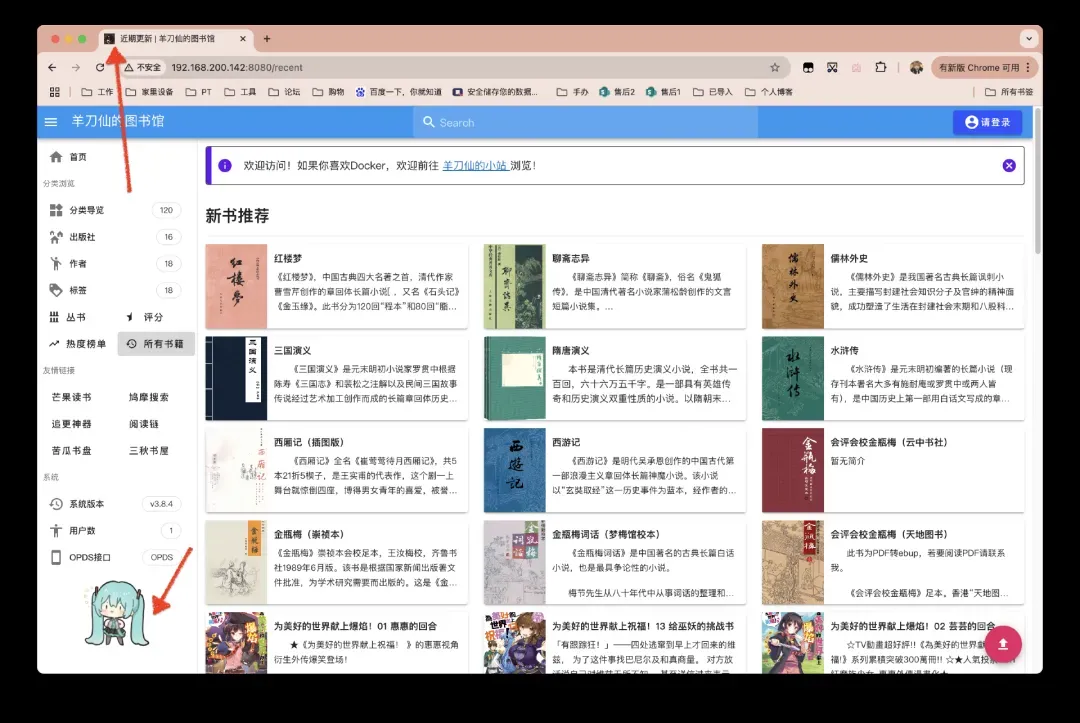Viewport: 1080px width, 723px height.
Task: Select the 所有书籍 sidebar item
Action: coord(155,344)
